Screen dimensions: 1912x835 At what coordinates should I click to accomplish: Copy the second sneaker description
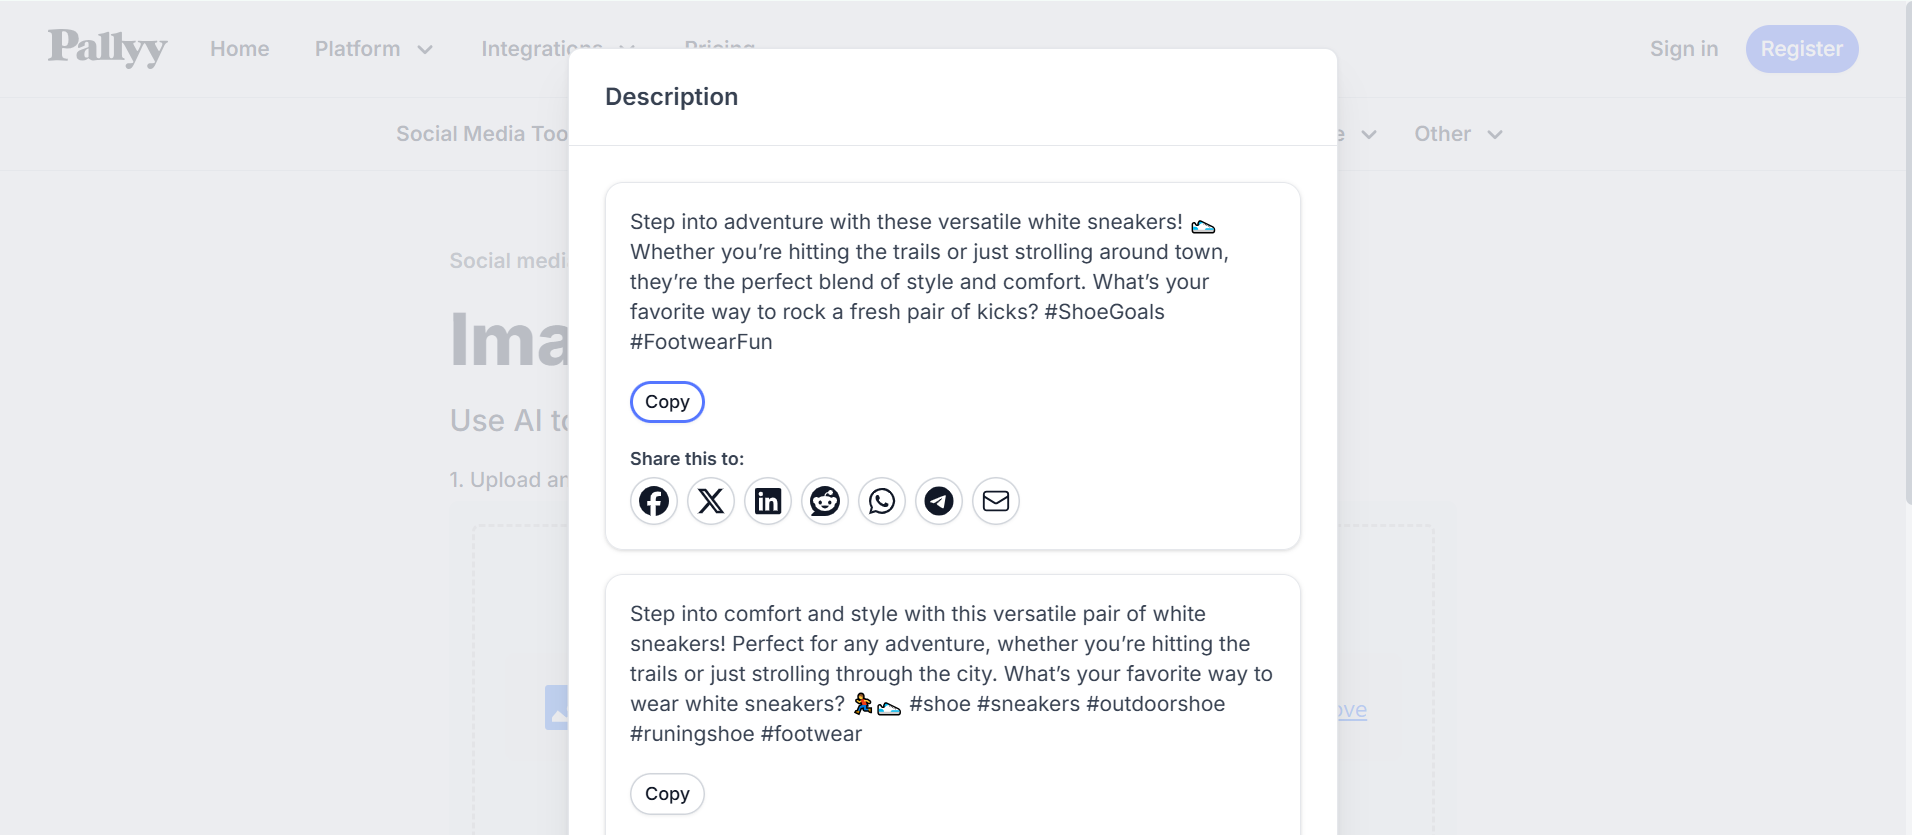667,794
